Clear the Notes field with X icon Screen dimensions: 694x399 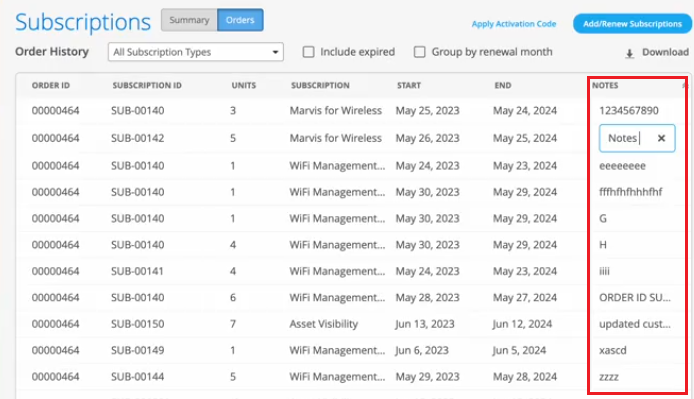point(661,138)
